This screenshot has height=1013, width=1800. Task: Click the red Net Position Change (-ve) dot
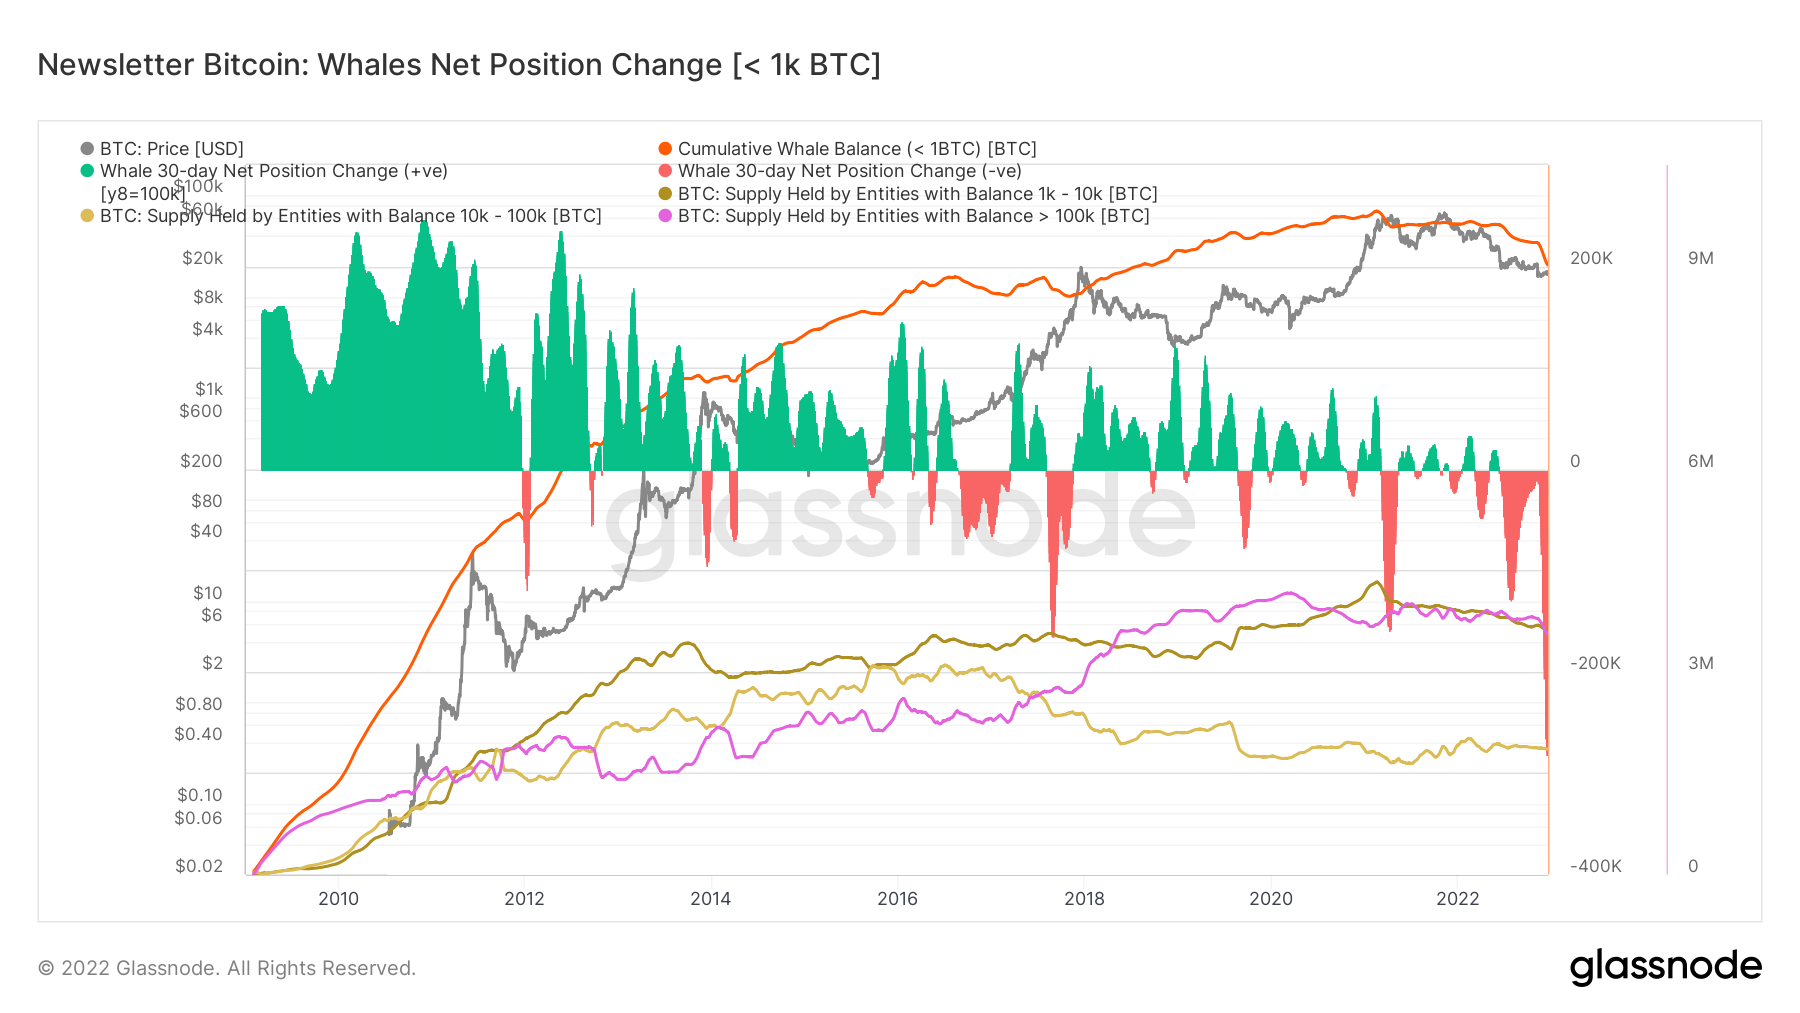[665, 171]
